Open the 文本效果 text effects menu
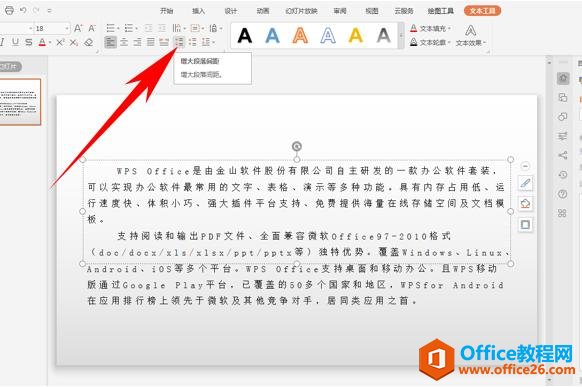This screenshot has height=387, width=582. click(x=471, y=36)
